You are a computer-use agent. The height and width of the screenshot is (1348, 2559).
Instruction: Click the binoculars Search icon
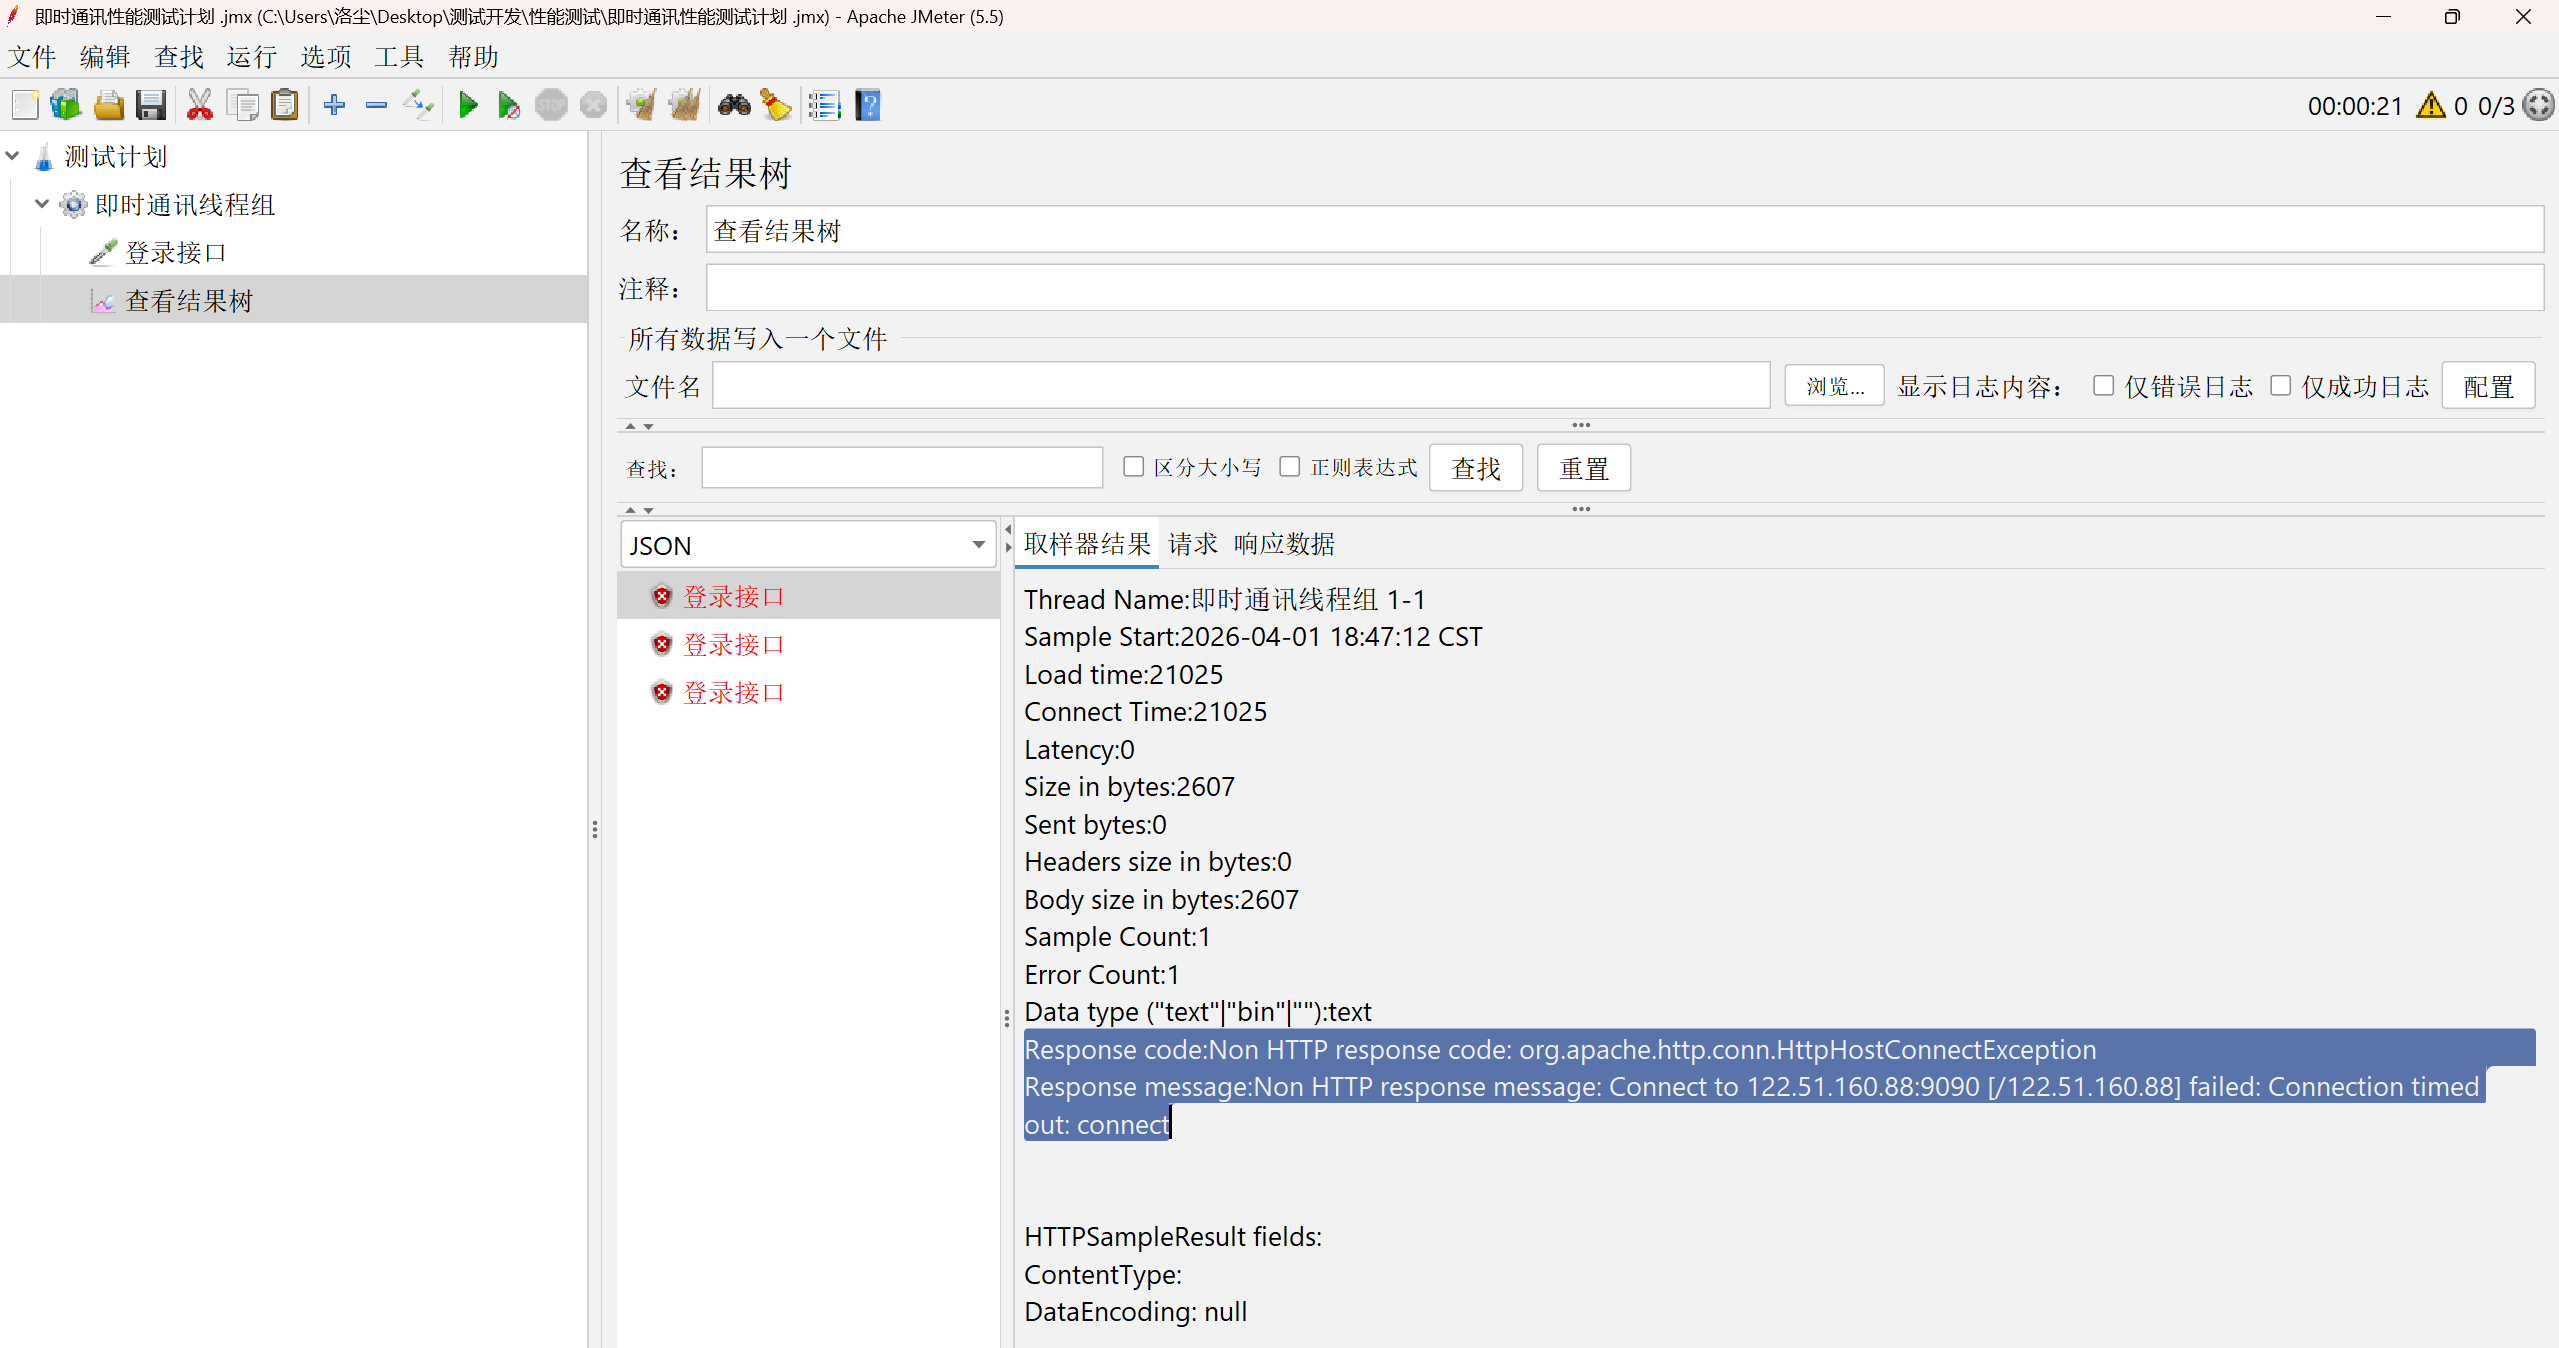coord(734,105)
